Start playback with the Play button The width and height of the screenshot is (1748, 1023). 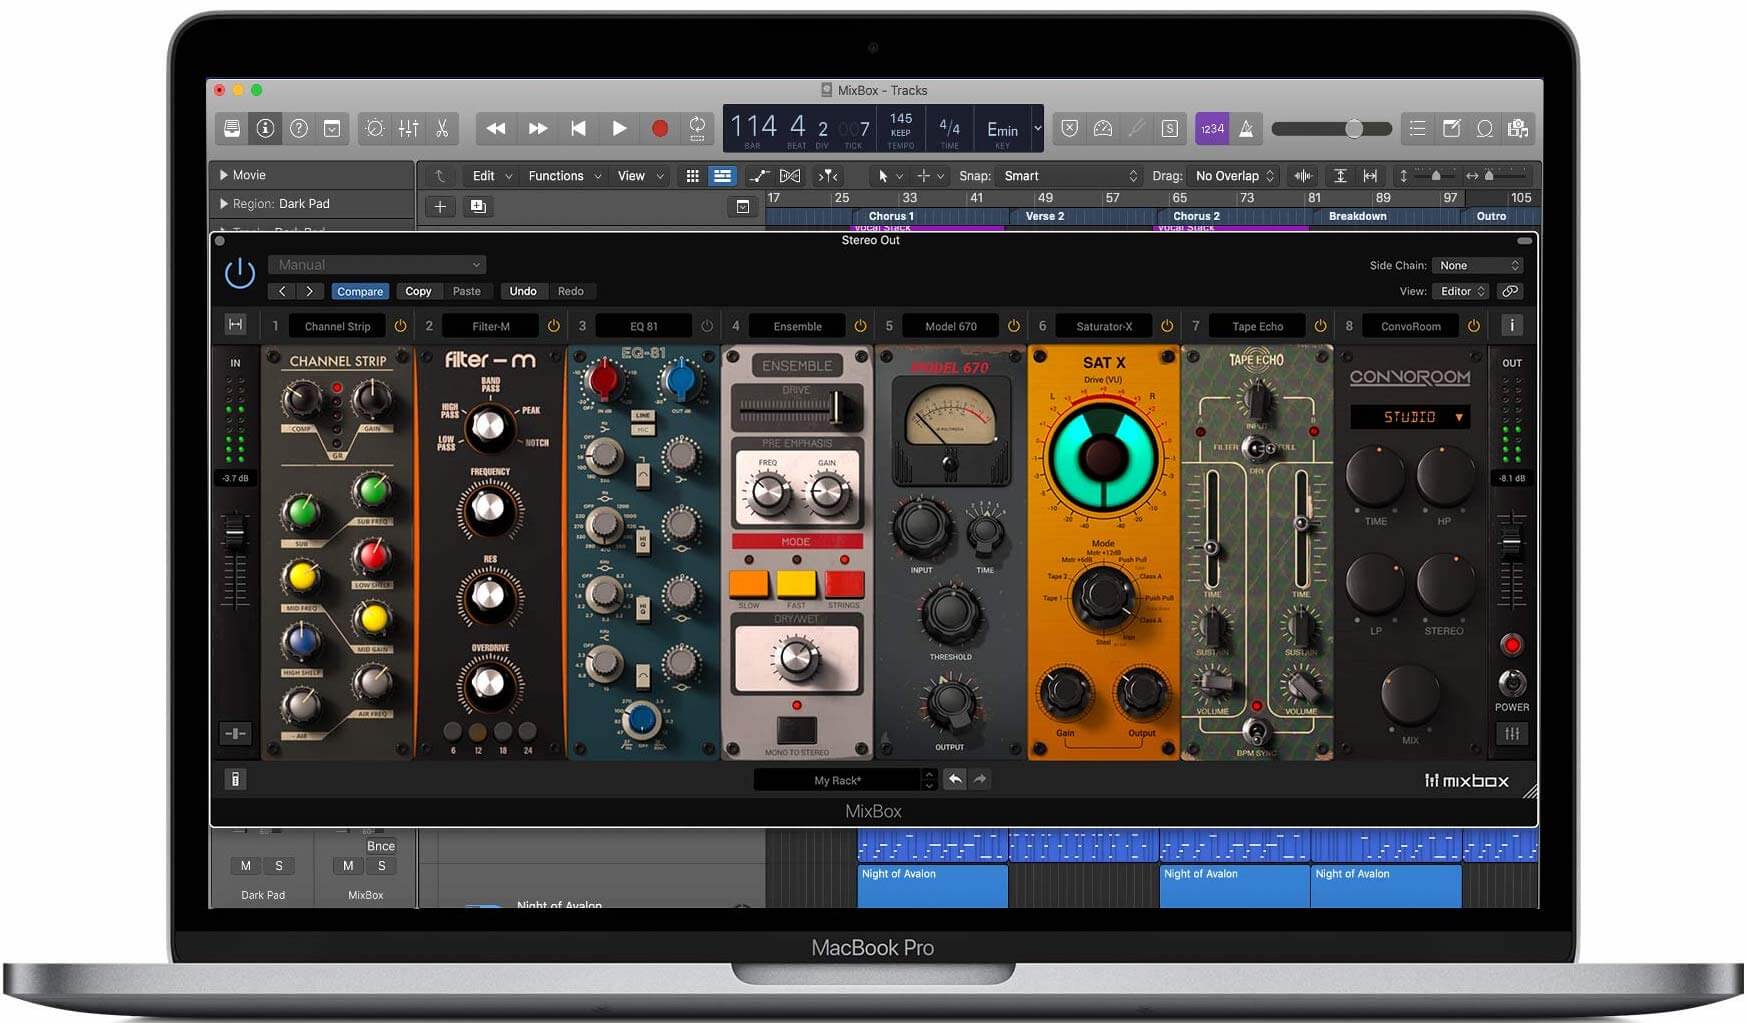click(619, 128)
